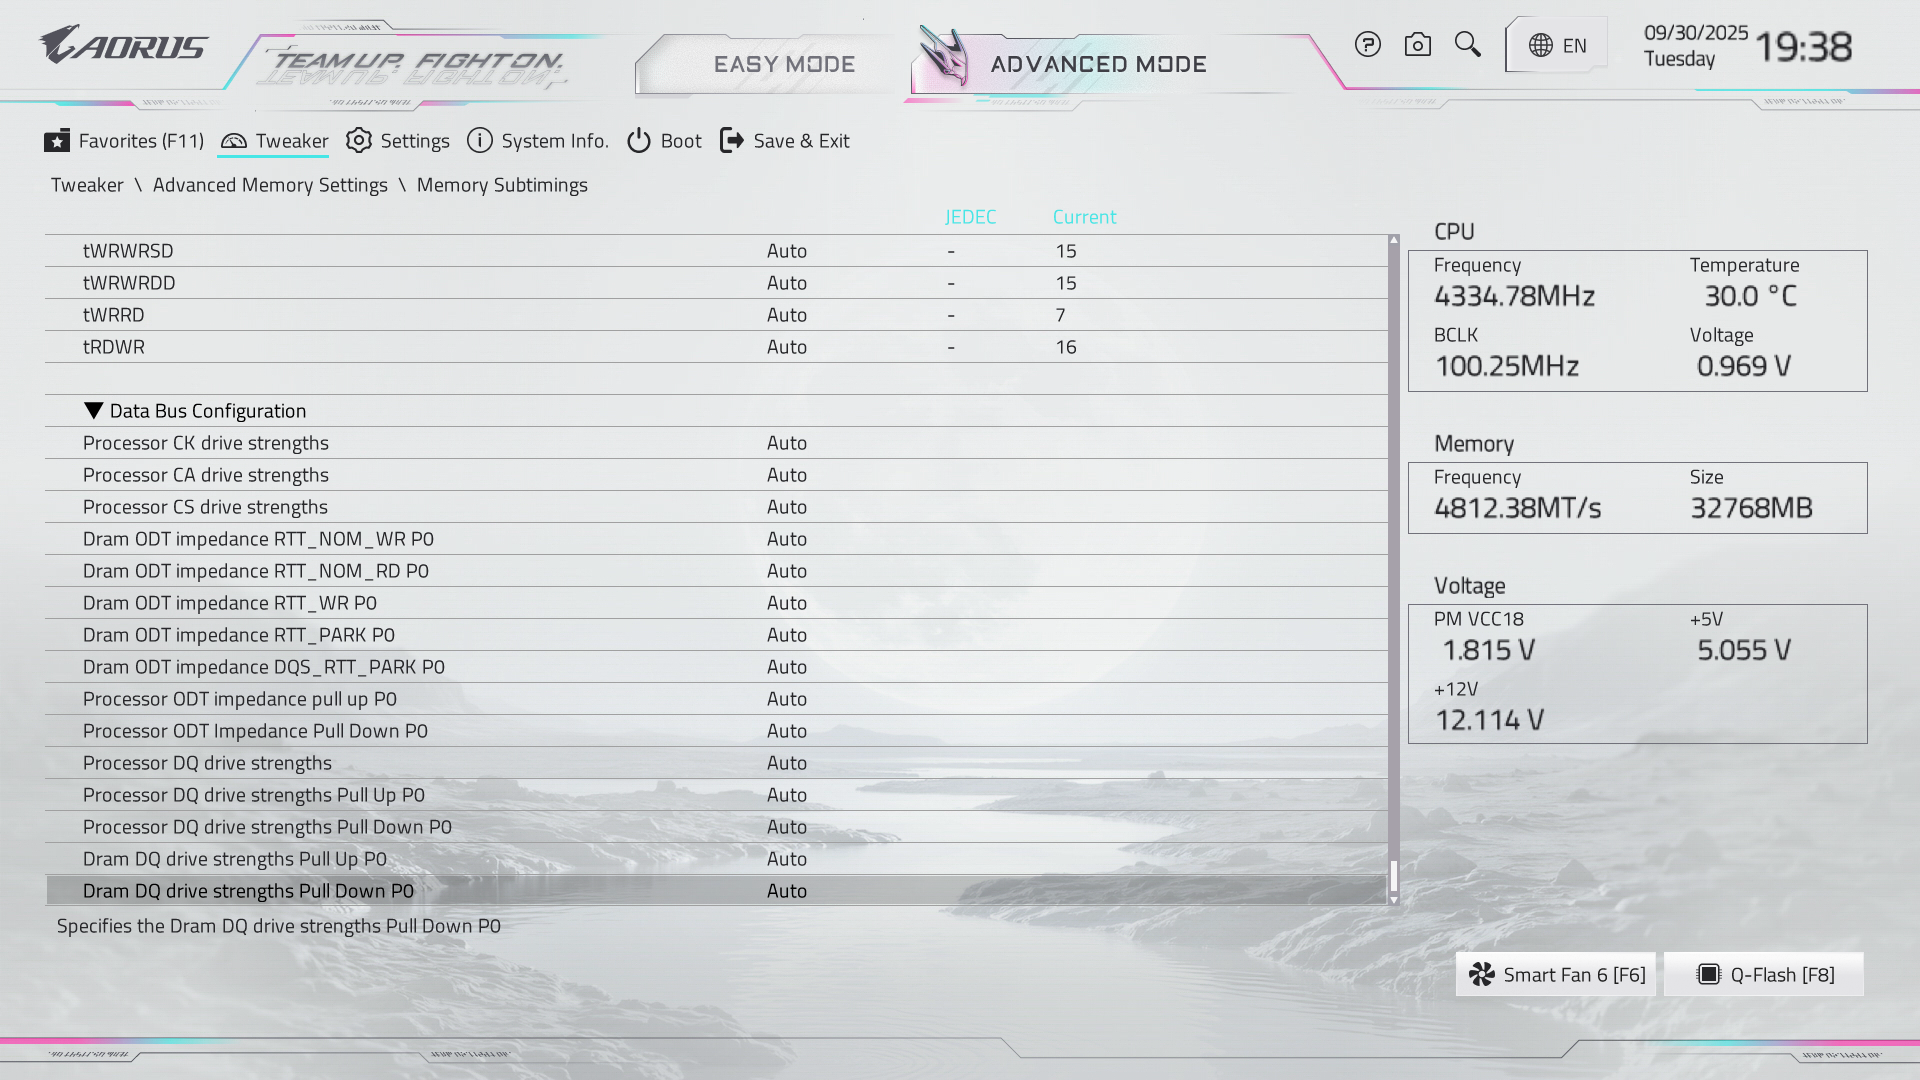Go to Advanced Memory Settings breadcrumb
The width and height of the screenshot is (1920, 1080).
(270, 185)
